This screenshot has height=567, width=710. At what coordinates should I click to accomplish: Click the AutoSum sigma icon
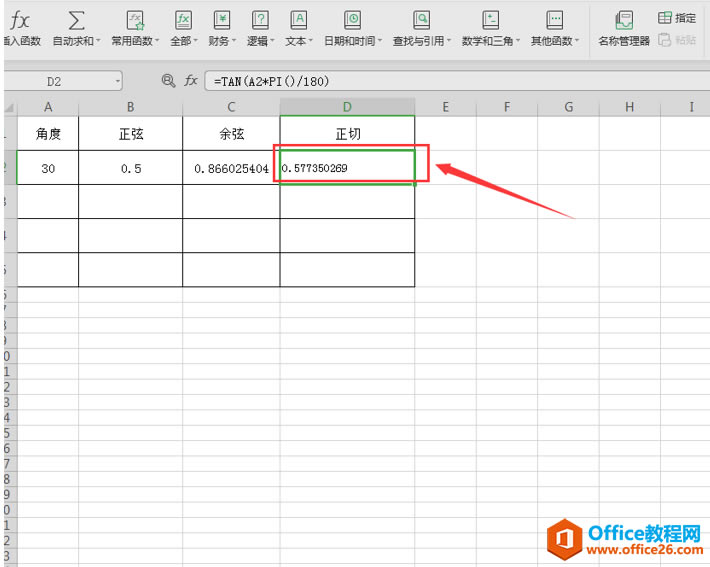[x=76, y=21]
